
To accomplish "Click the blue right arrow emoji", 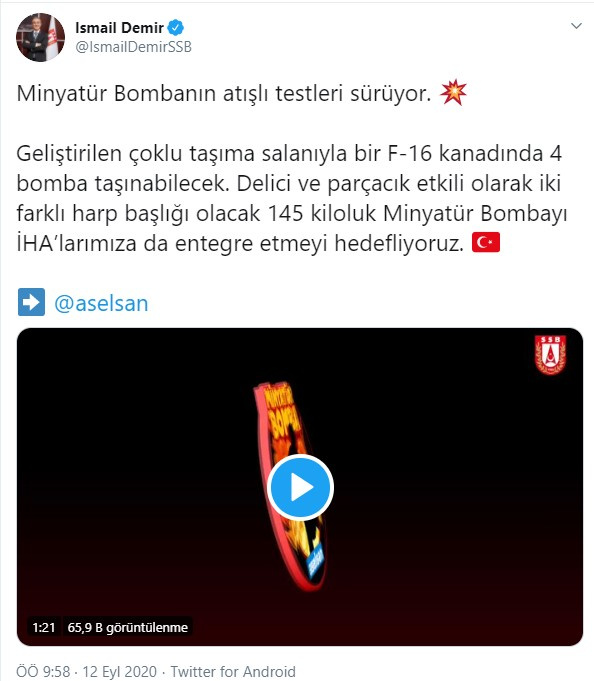I will (31, 302).
